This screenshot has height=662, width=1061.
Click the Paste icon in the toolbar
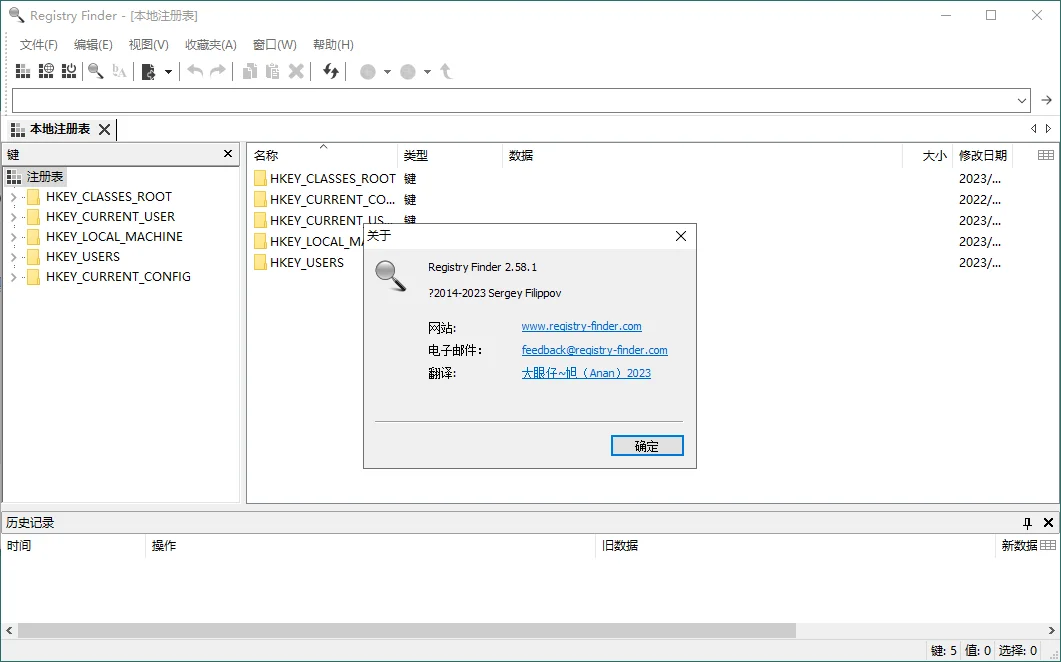pos(270,71)
